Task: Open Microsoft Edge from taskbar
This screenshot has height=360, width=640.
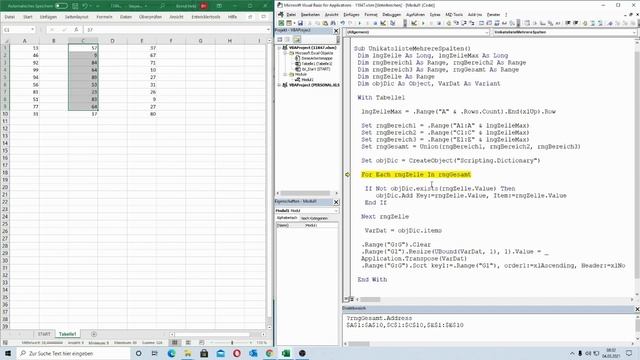Action: pyautogui.click(x=171, y=353)
